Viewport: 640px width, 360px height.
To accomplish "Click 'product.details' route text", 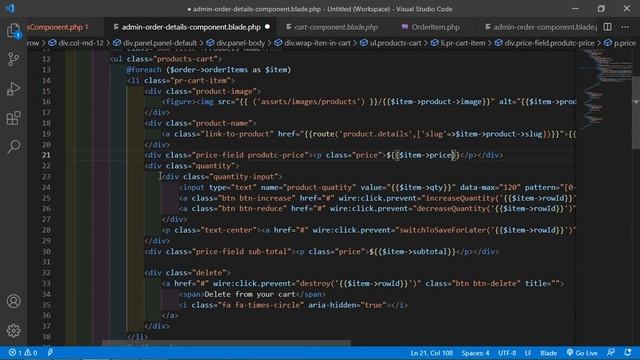I will (x=375, y=134).
